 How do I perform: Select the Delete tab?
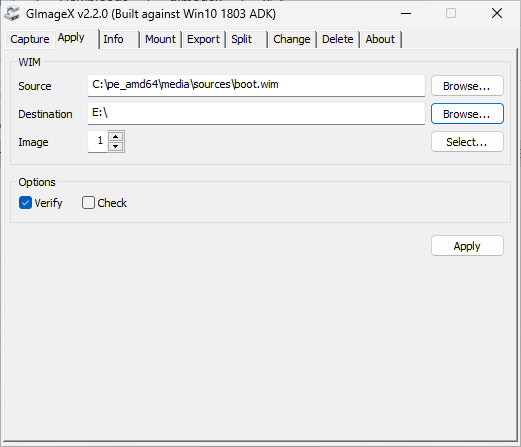point(338,39)
